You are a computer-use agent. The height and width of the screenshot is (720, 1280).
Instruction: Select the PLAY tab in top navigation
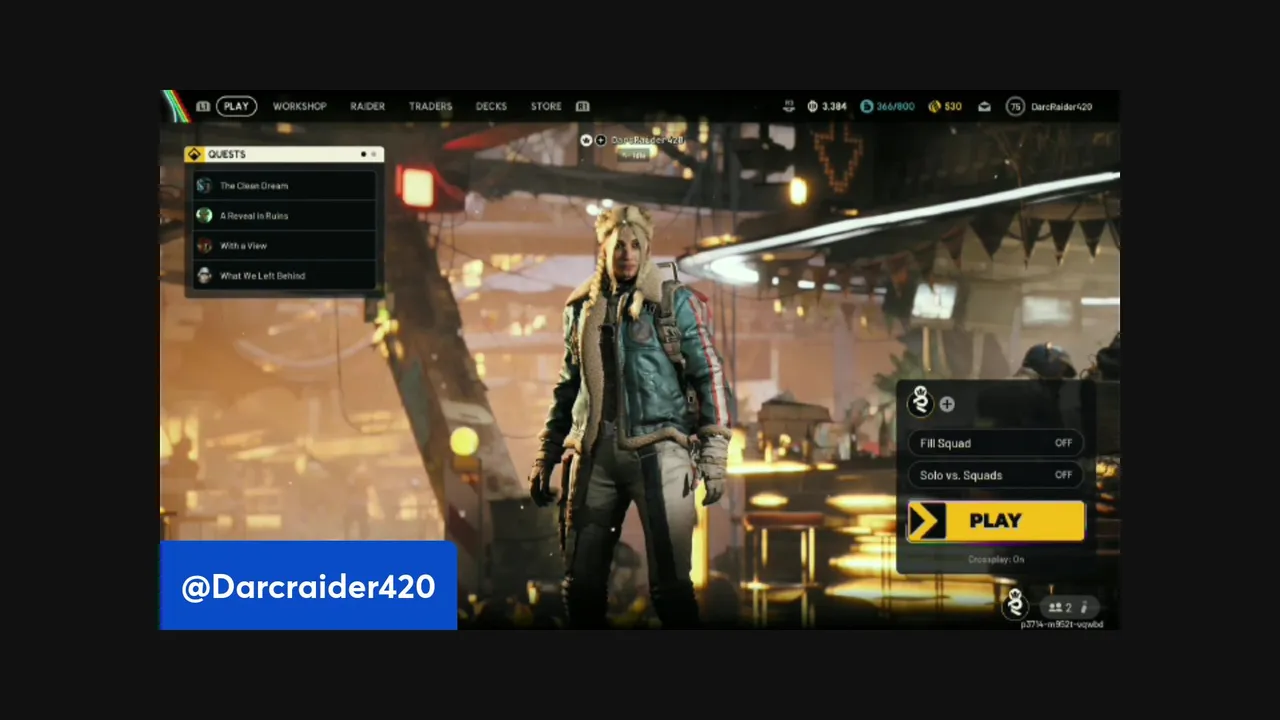(x=236, y=106)
